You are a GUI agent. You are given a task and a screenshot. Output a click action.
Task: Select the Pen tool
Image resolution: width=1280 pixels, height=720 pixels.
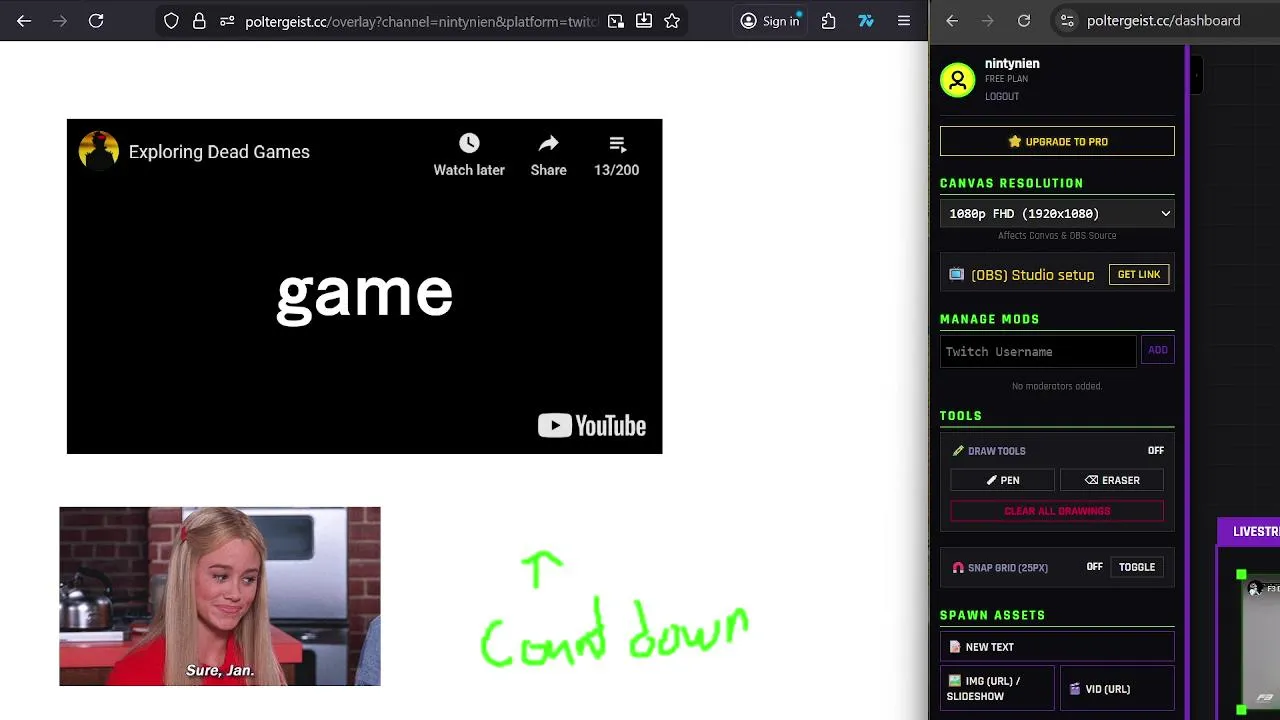point(1002,480)
